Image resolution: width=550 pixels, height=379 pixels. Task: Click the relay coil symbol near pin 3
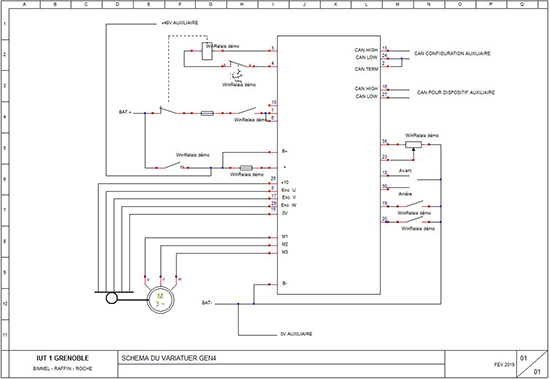coord(207,51)
